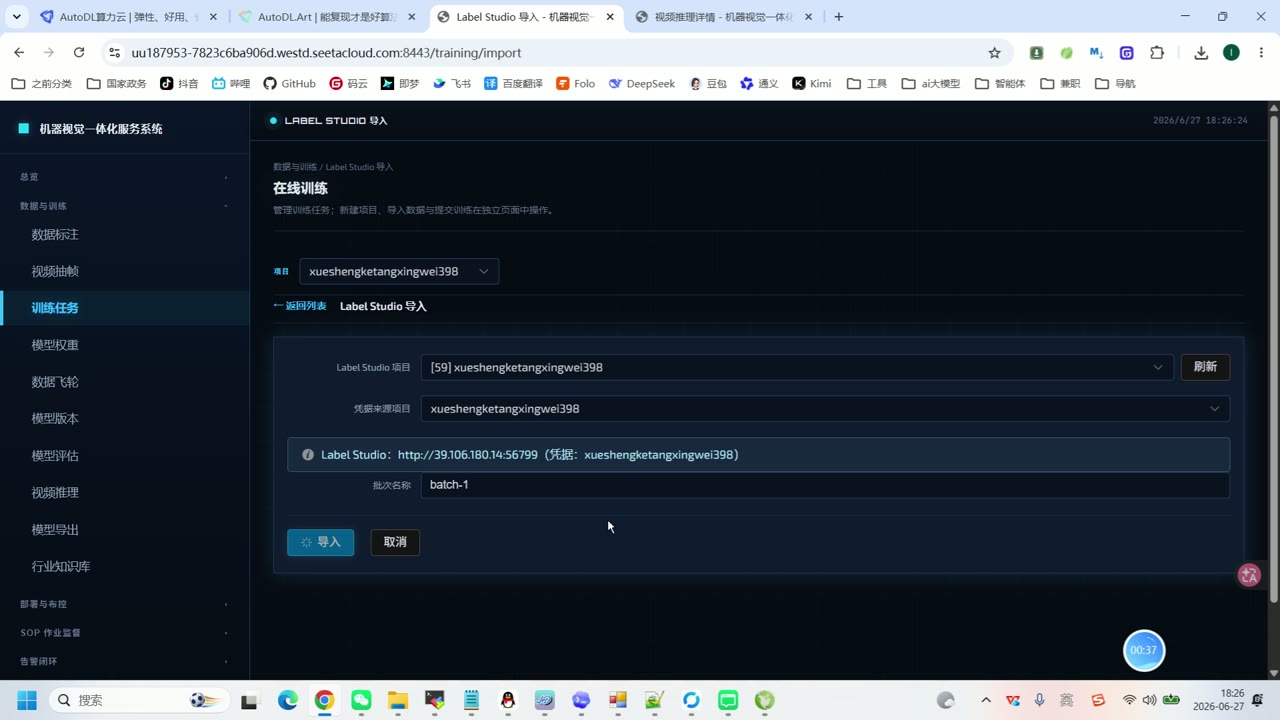Image resolution: width=1280 pixels, height=720 pixels.
Task: Expand the 部署与布控 sidebar section
Action: click(x=124, y=604)
